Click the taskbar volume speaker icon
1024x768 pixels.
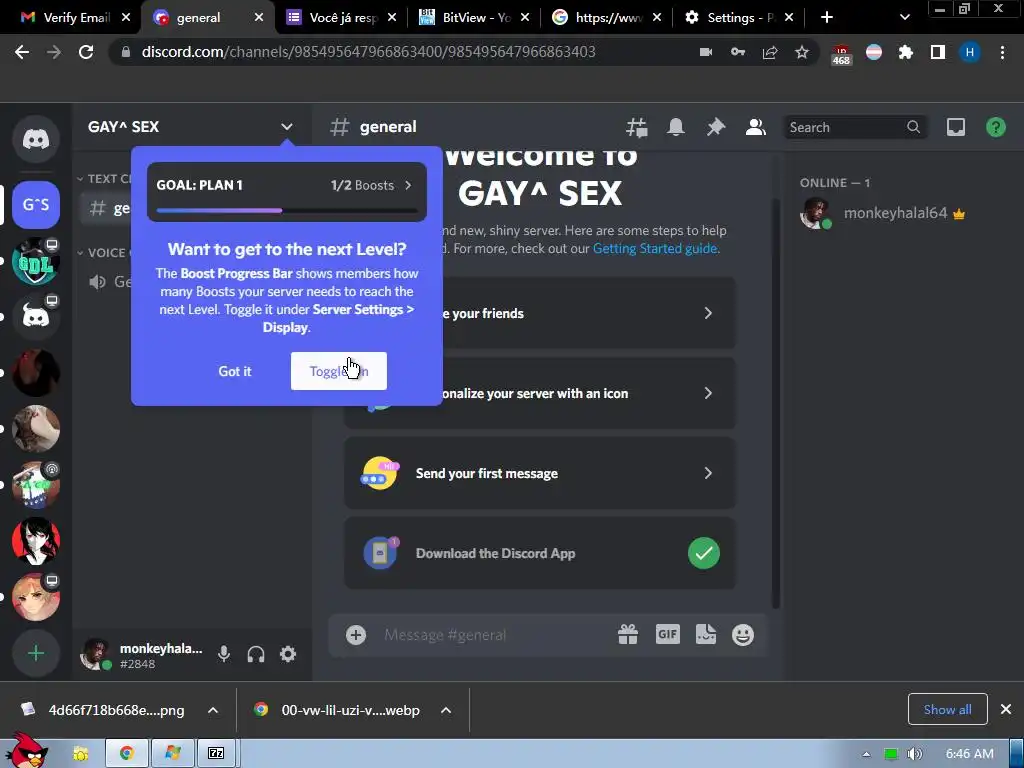coord(915,754)
